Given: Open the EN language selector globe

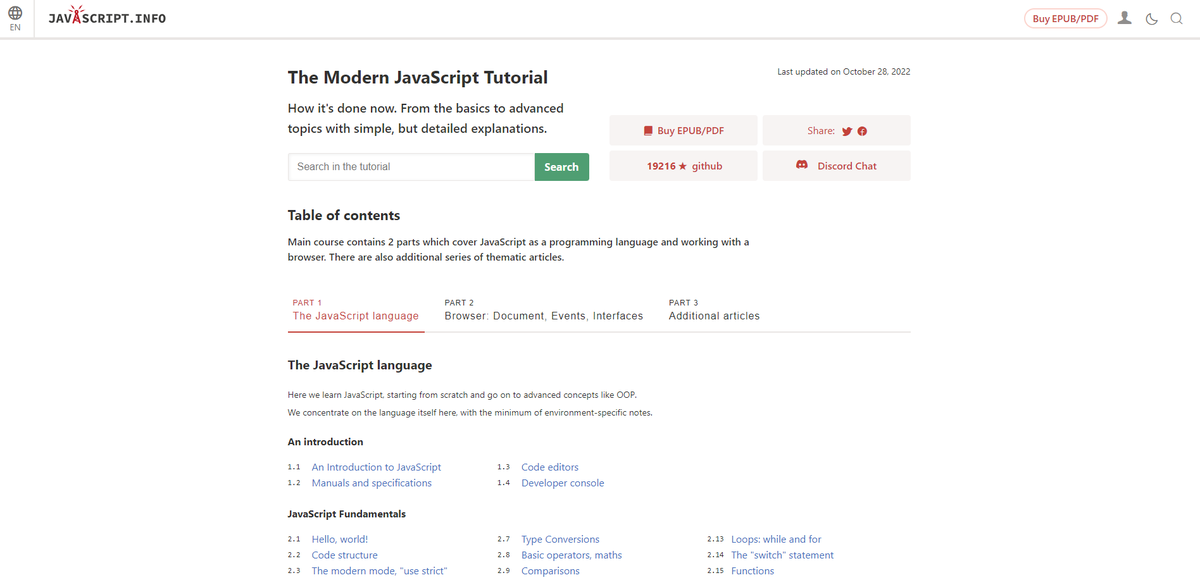Looking at the screenshot, I should click(x=14, y=14).
